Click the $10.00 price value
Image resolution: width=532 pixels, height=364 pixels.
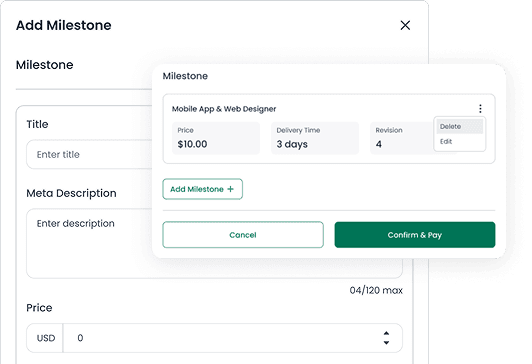tap(192, 144)
